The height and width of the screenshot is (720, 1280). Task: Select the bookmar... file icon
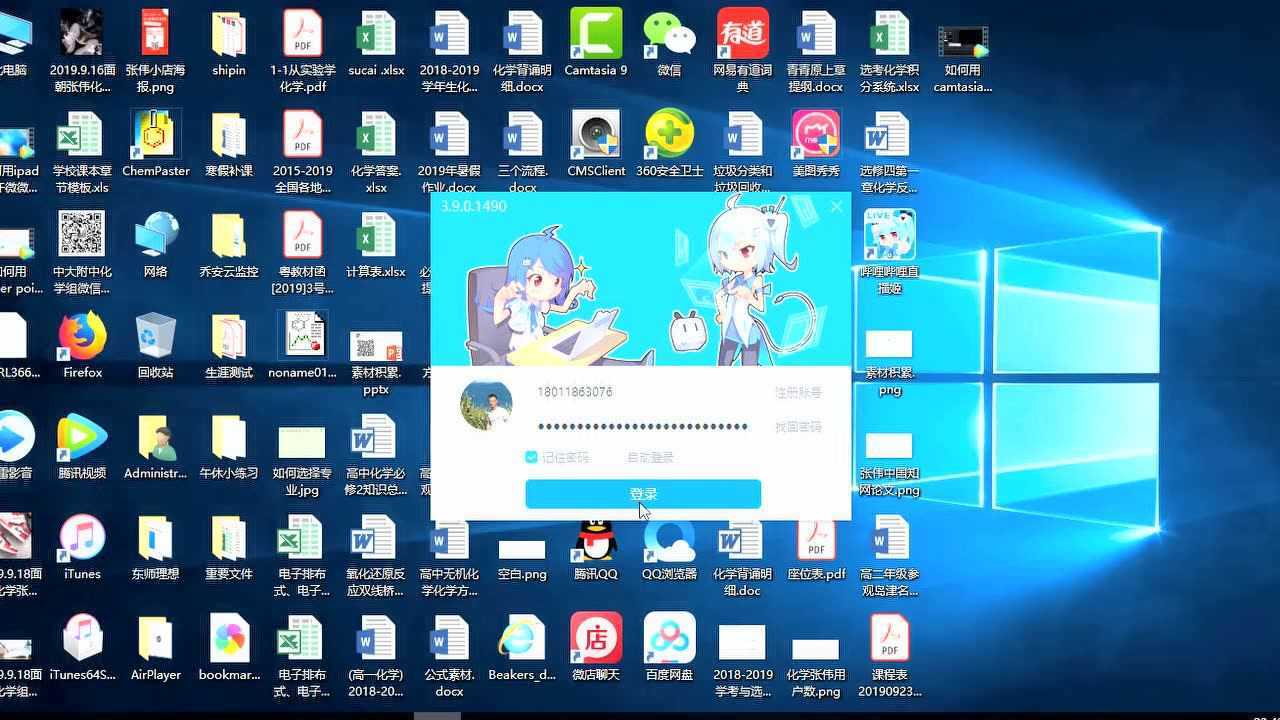229,649
